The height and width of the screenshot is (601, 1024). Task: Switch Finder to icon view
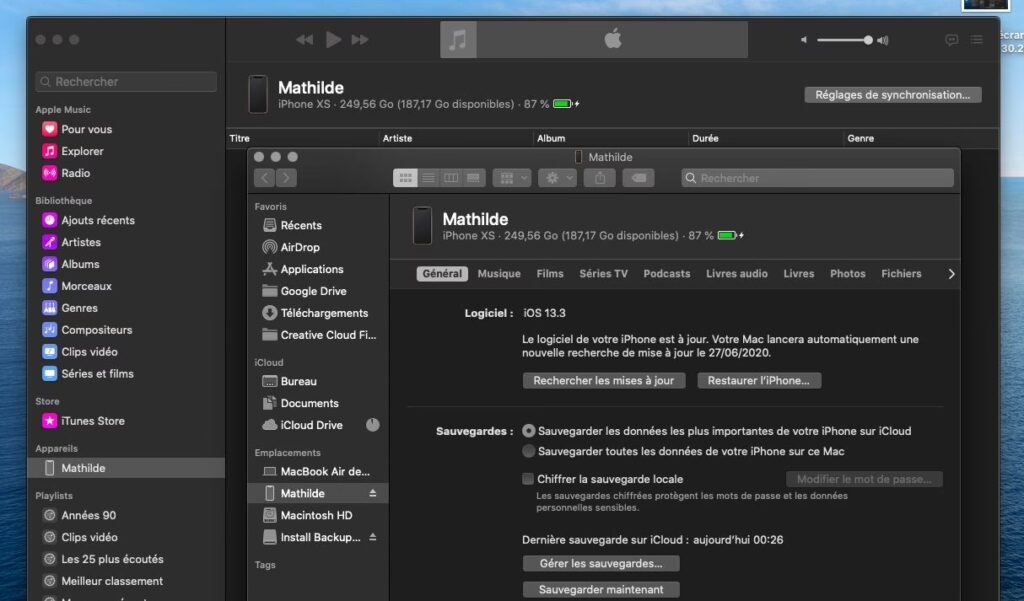(x=405, y=178)
